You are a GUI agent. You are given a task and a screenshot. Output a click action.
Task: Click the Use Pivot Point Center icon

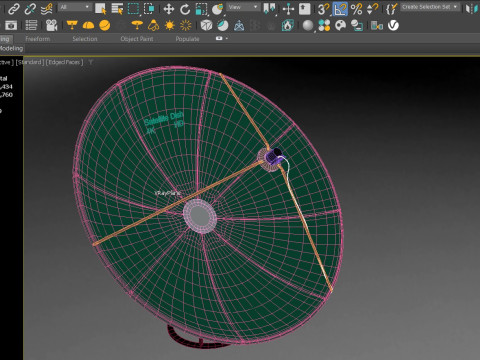pyautogui.click(x=269, y=9)
